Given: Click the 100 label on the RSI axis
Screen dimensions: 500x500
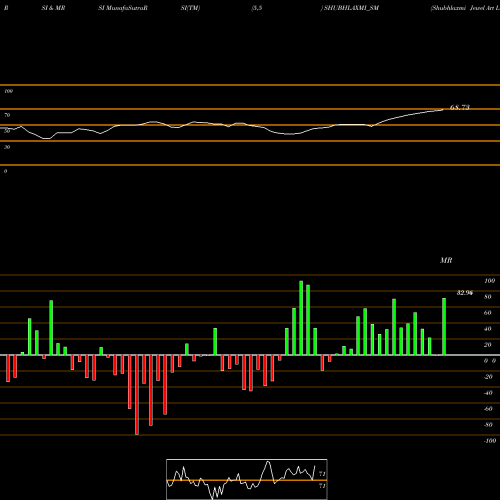Looking at the screenshot, I should [8, 91].
